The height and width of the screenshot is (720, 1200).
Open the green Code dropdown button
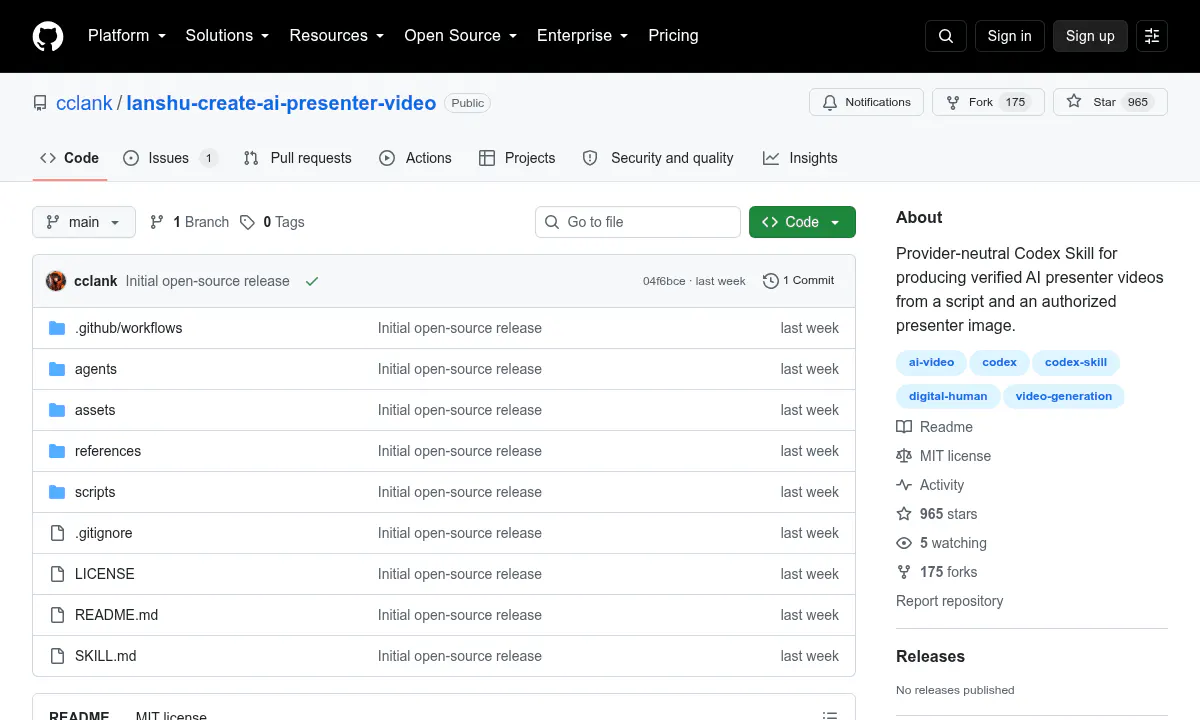tap(802, 222)
